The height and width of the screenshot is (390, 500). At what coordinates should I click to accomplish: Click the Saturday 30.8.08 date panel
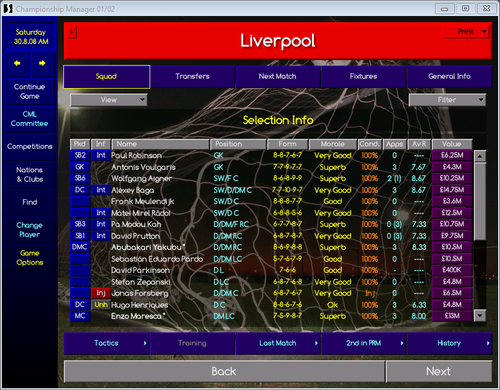[x=31, y=37]
